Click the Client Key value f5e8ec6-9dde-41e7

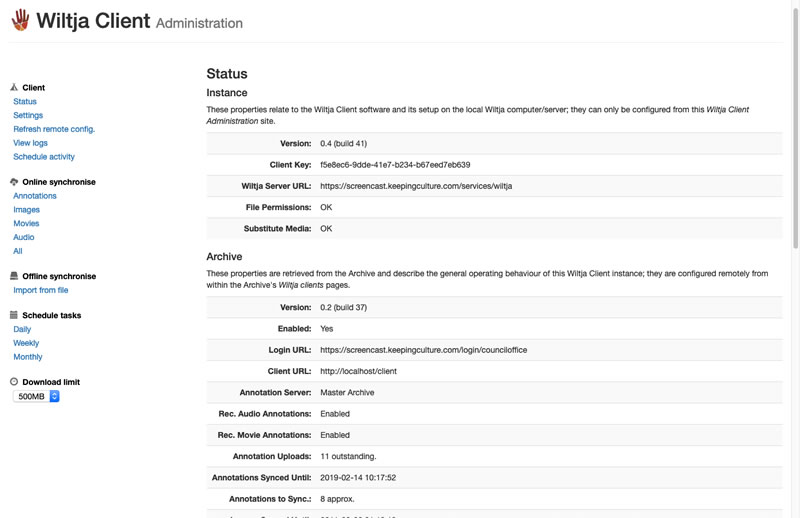[x=395, y=165]
